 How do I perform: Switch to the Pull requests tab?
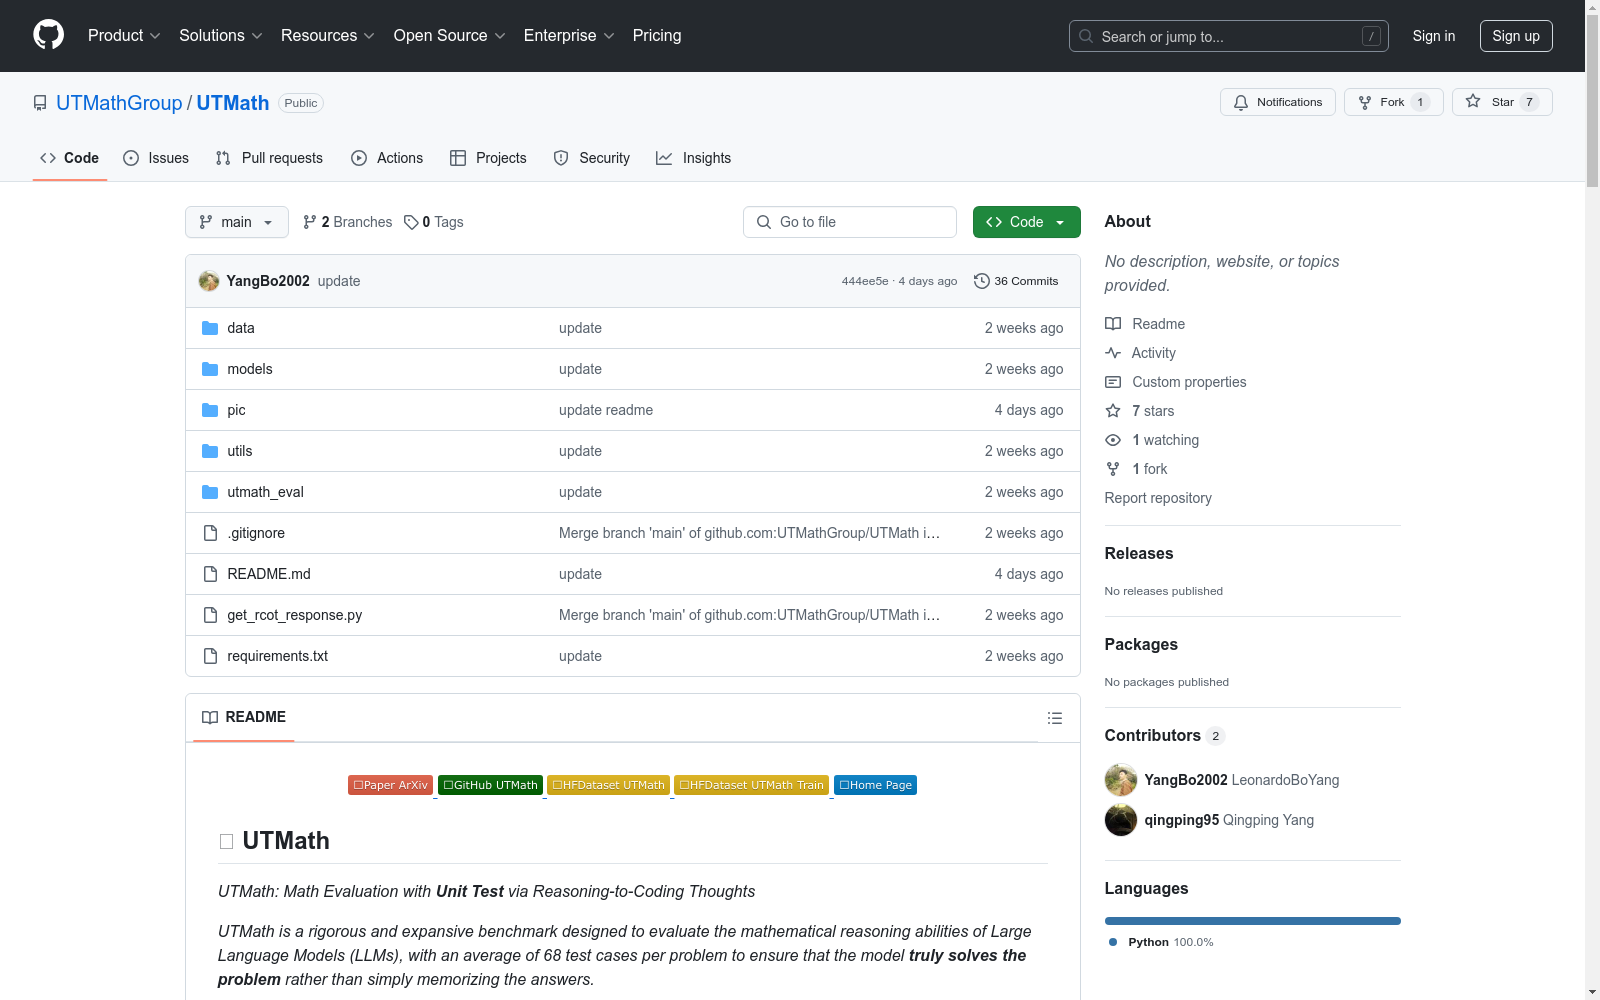point(269,158)
